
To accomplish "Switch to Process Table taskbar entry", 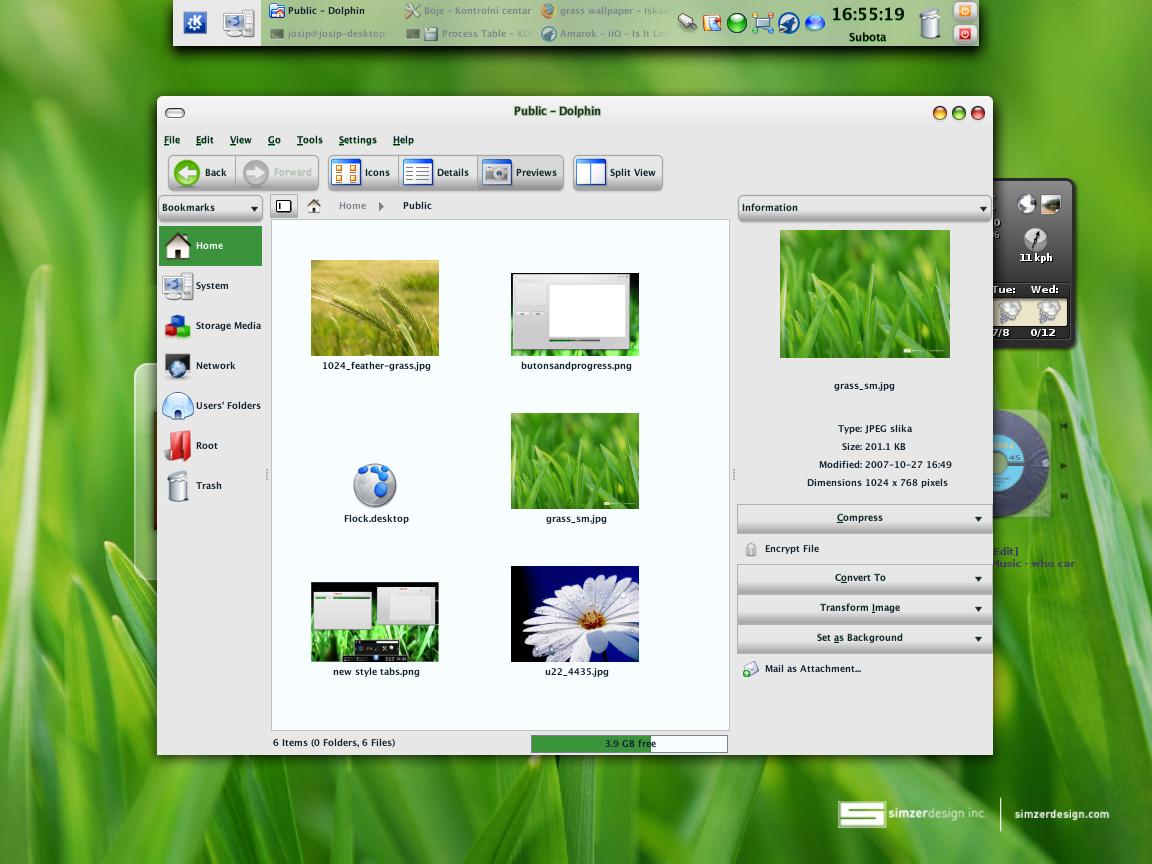I will coord(467,34).
